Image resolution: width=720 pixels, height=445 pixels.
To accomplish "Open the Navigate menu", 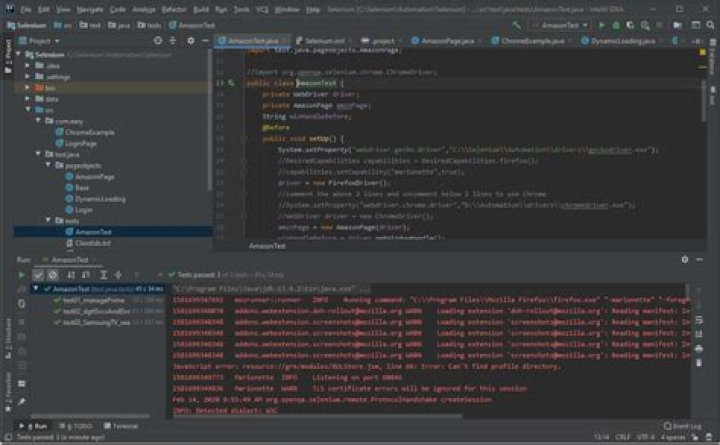I will point(90,9).
